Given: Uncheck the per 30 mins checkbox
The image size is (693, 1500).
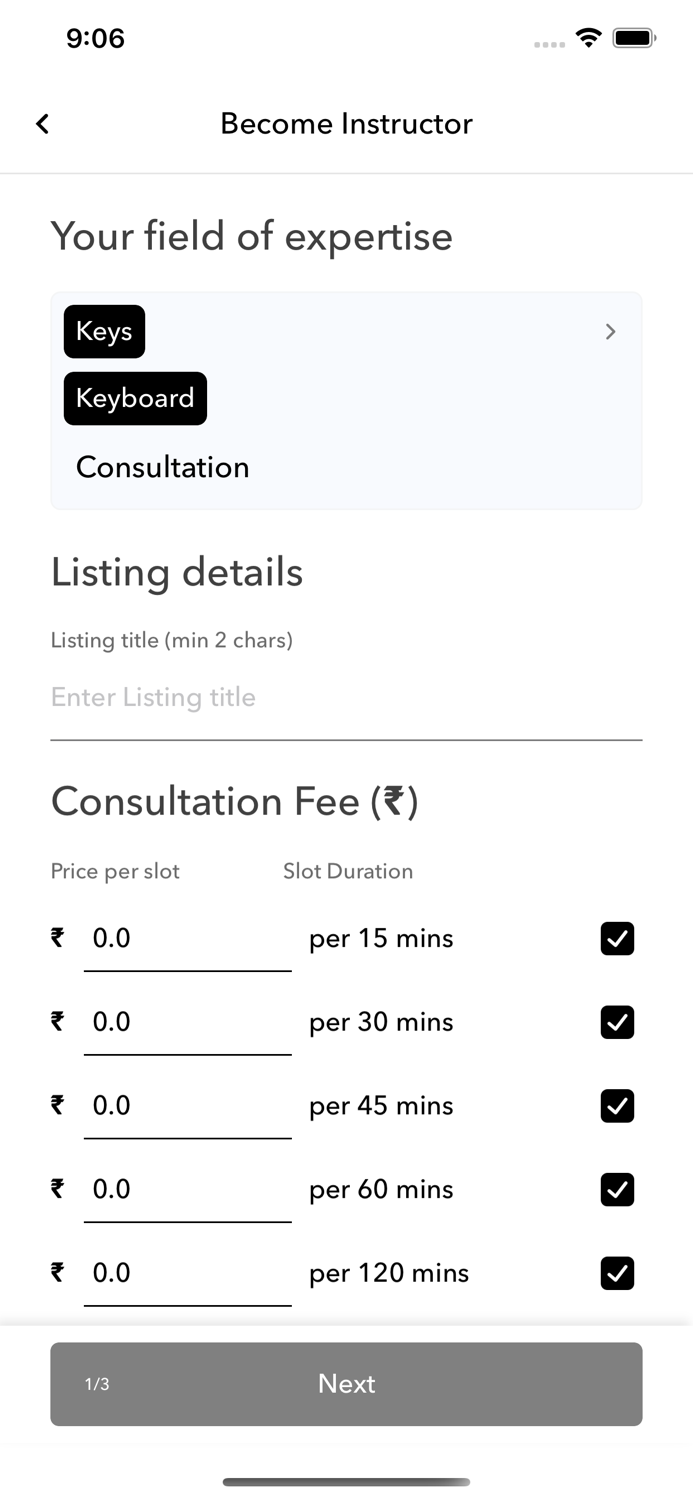Looking at the screenshot, I should coord(617,1022).
